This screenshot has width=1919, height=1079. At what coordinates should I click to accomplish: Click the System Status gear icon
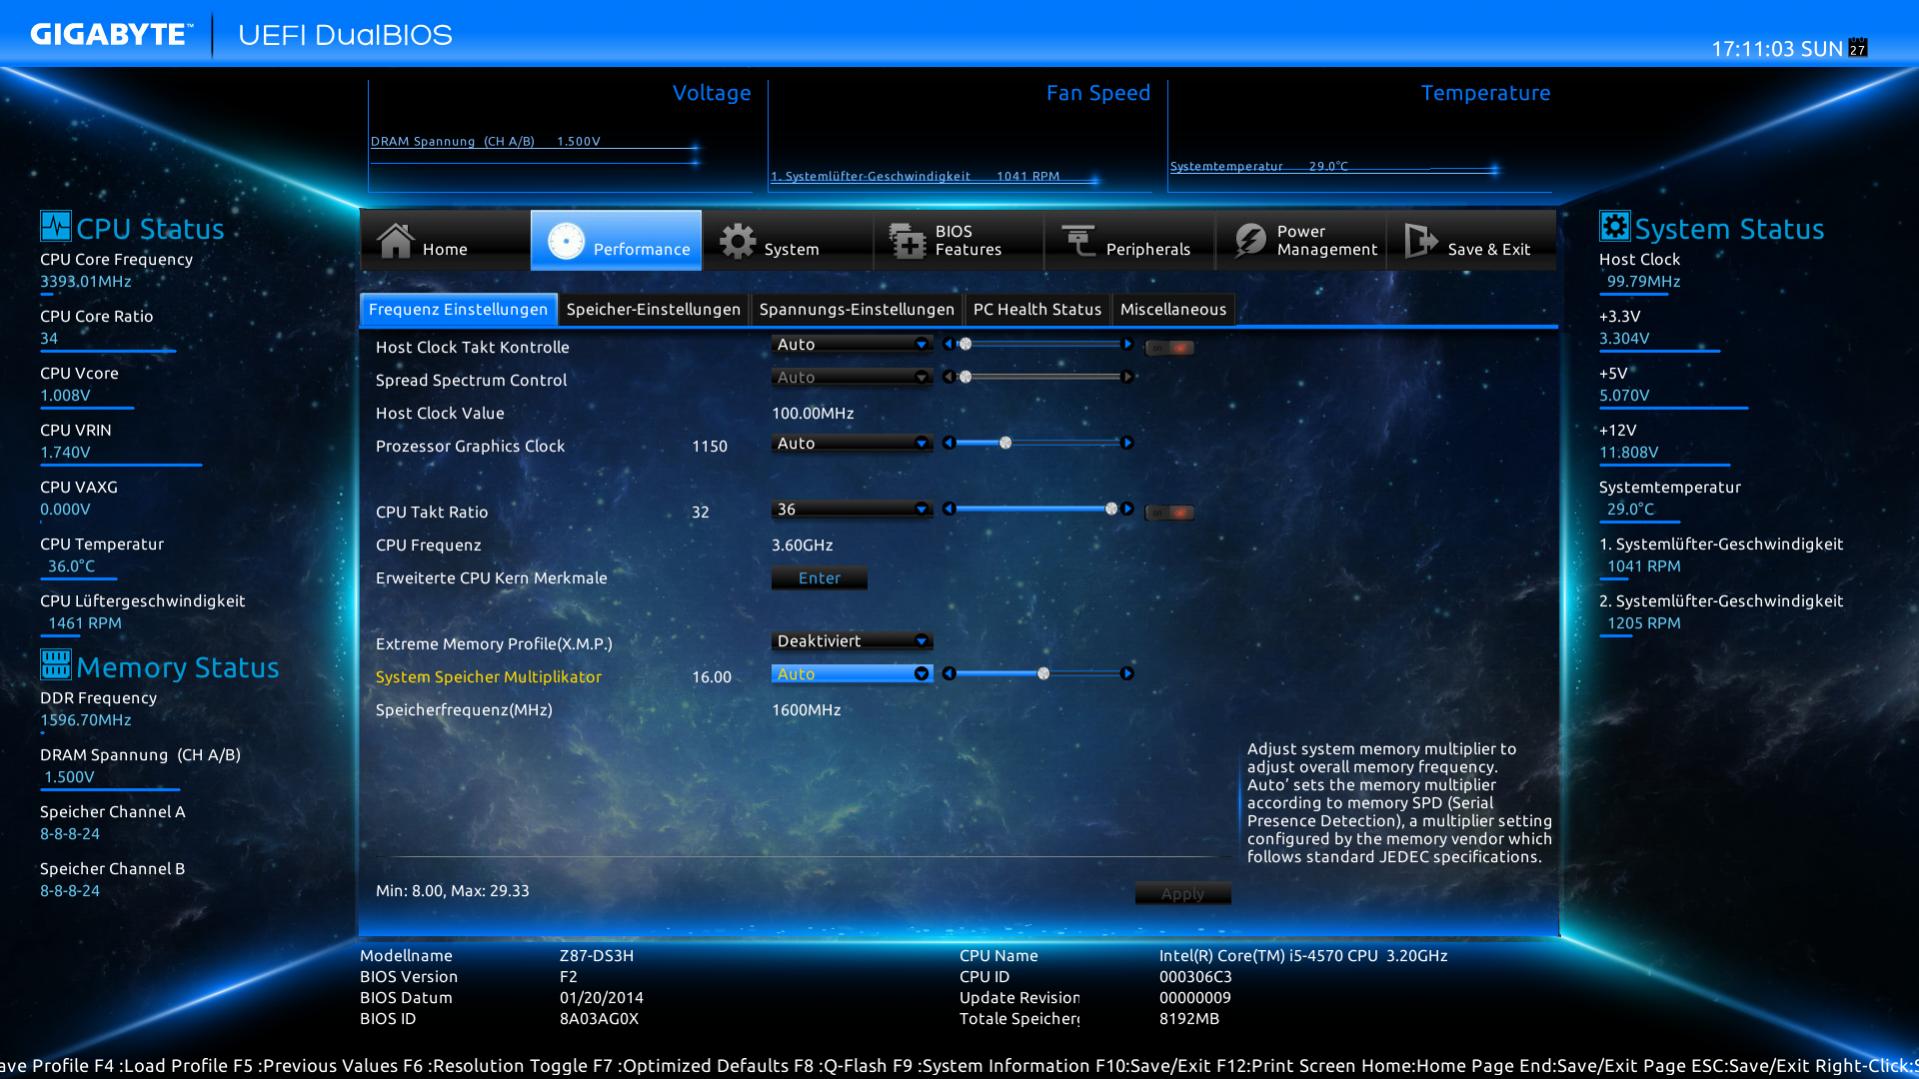pyautogui.click(x=1614, y=226)
